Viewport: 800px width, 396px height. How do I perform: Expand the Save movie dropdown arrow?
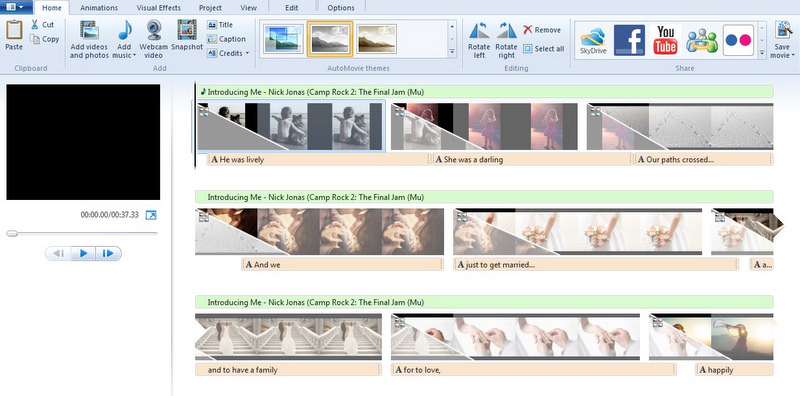point(792,56)
